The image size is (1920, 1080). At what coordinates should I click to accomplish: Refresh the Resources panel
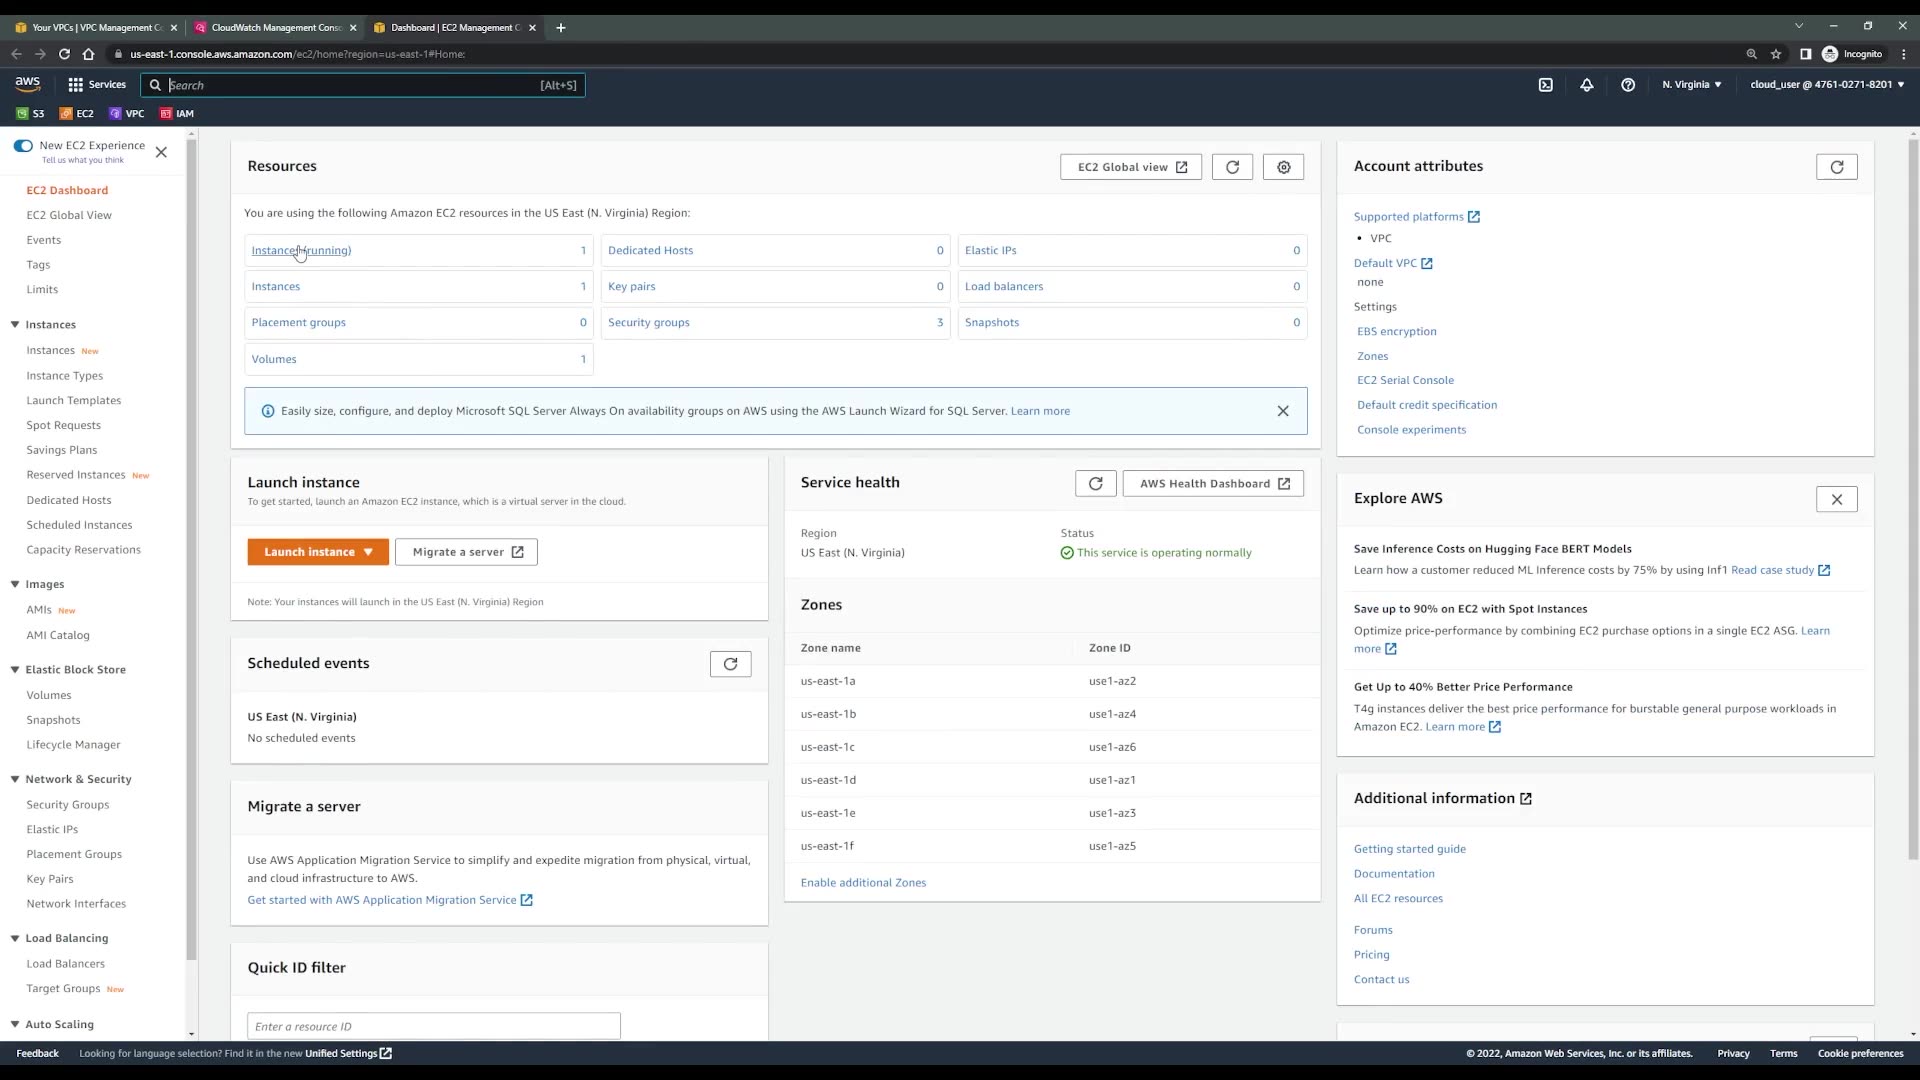point(1232,167)
